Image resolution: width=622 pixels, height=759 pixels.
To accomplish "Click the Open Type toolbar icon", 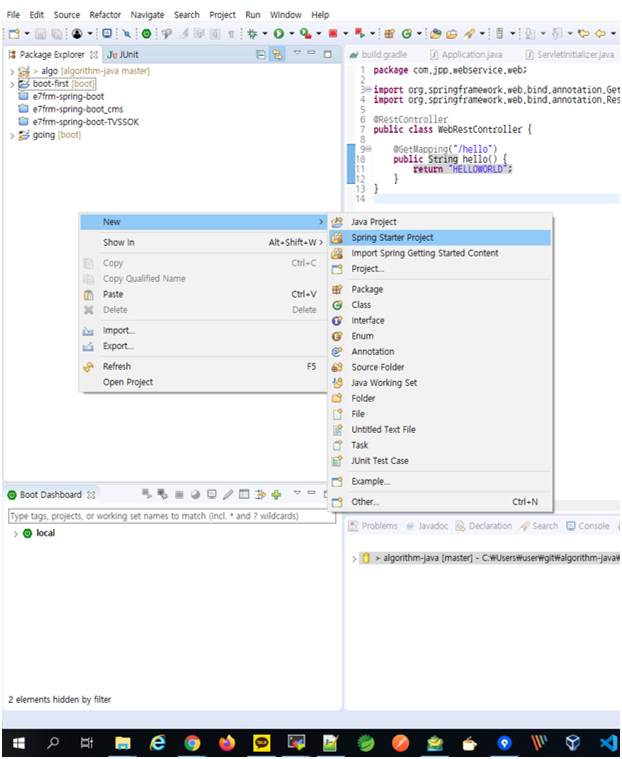I will [436, 33].
